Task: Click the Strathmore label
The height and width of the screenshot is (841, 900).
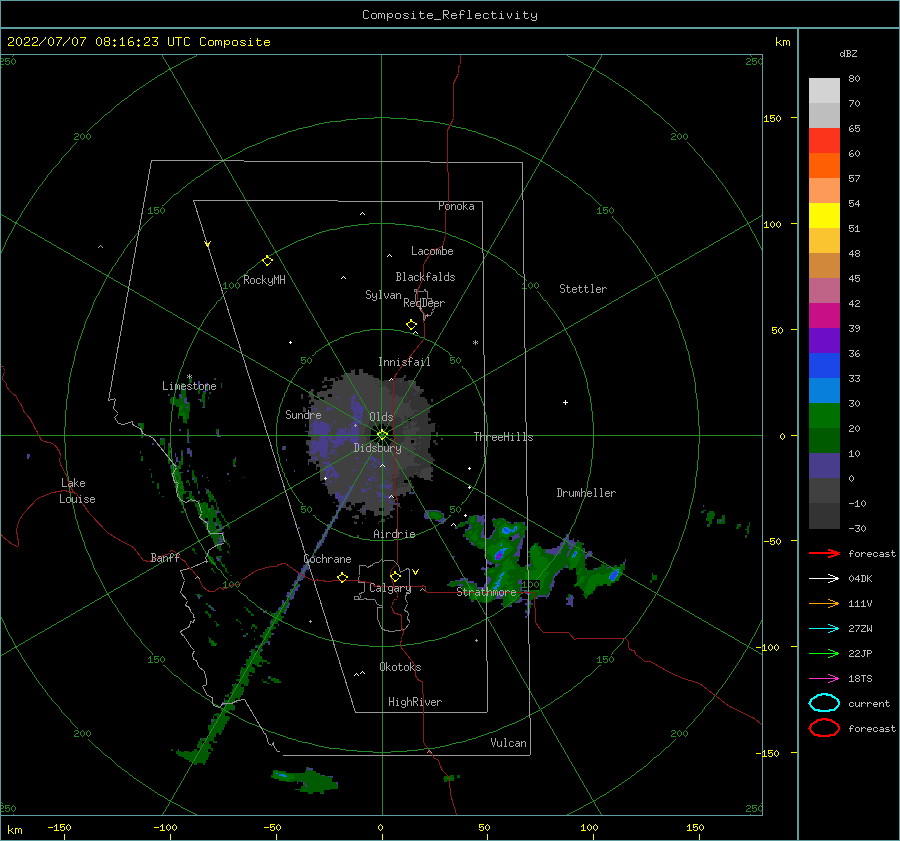Action: click(486, 591)
